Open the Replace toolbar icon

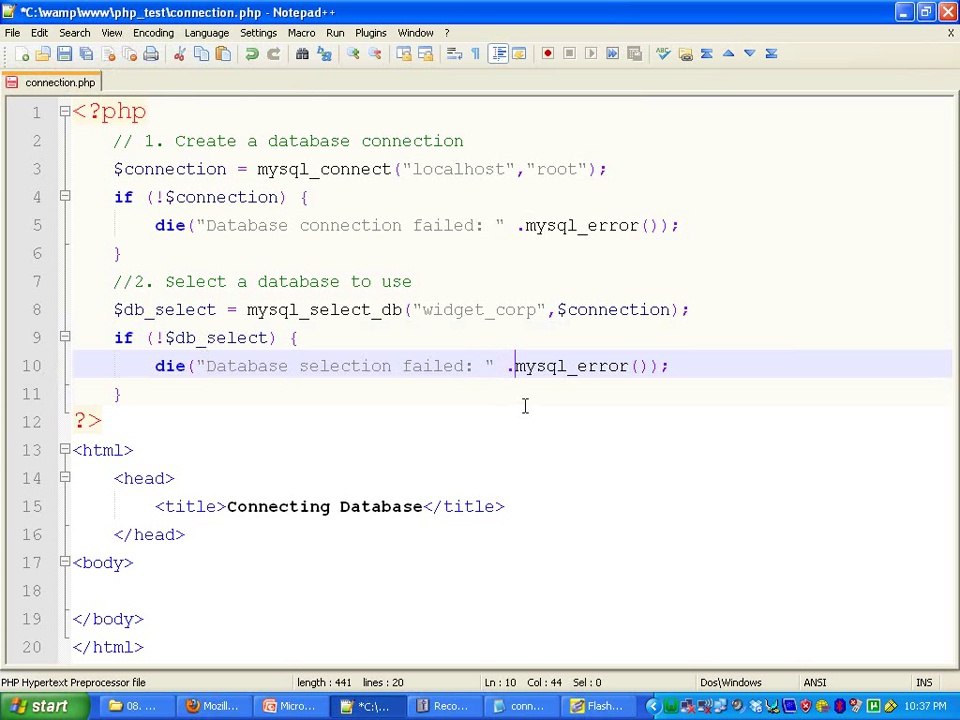point(324,54)
